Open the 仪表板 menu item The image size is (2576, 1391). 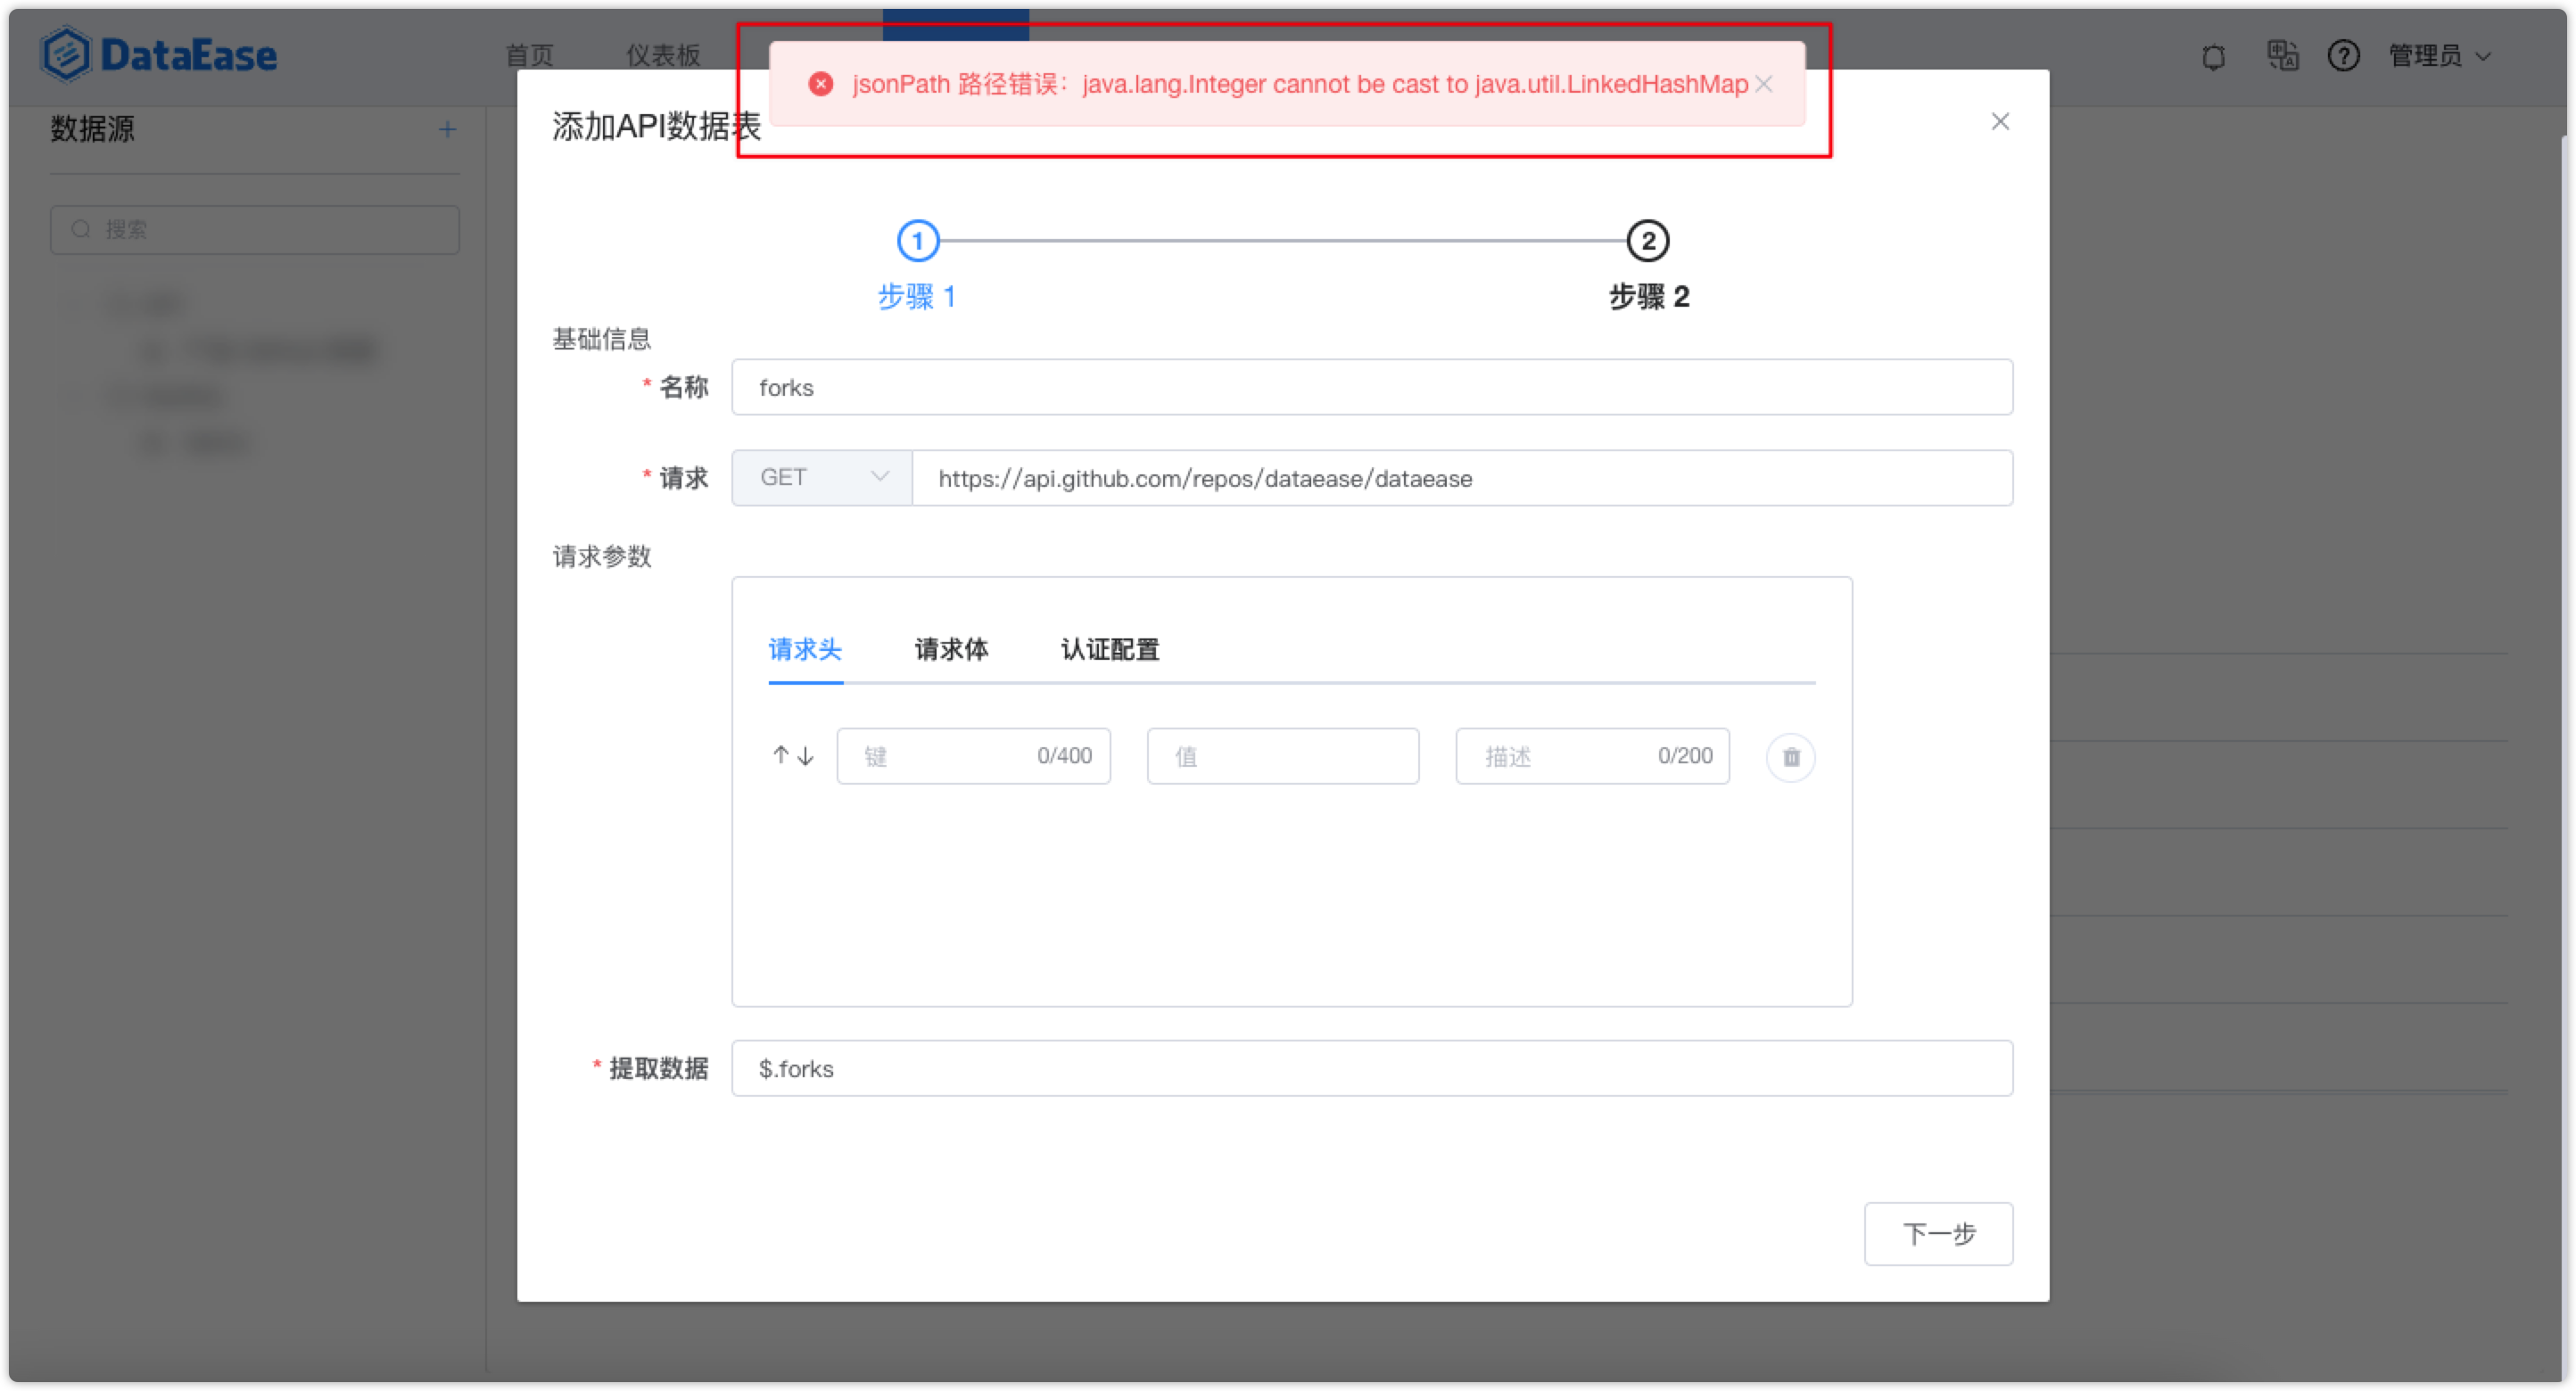click(x=663, y=56)
